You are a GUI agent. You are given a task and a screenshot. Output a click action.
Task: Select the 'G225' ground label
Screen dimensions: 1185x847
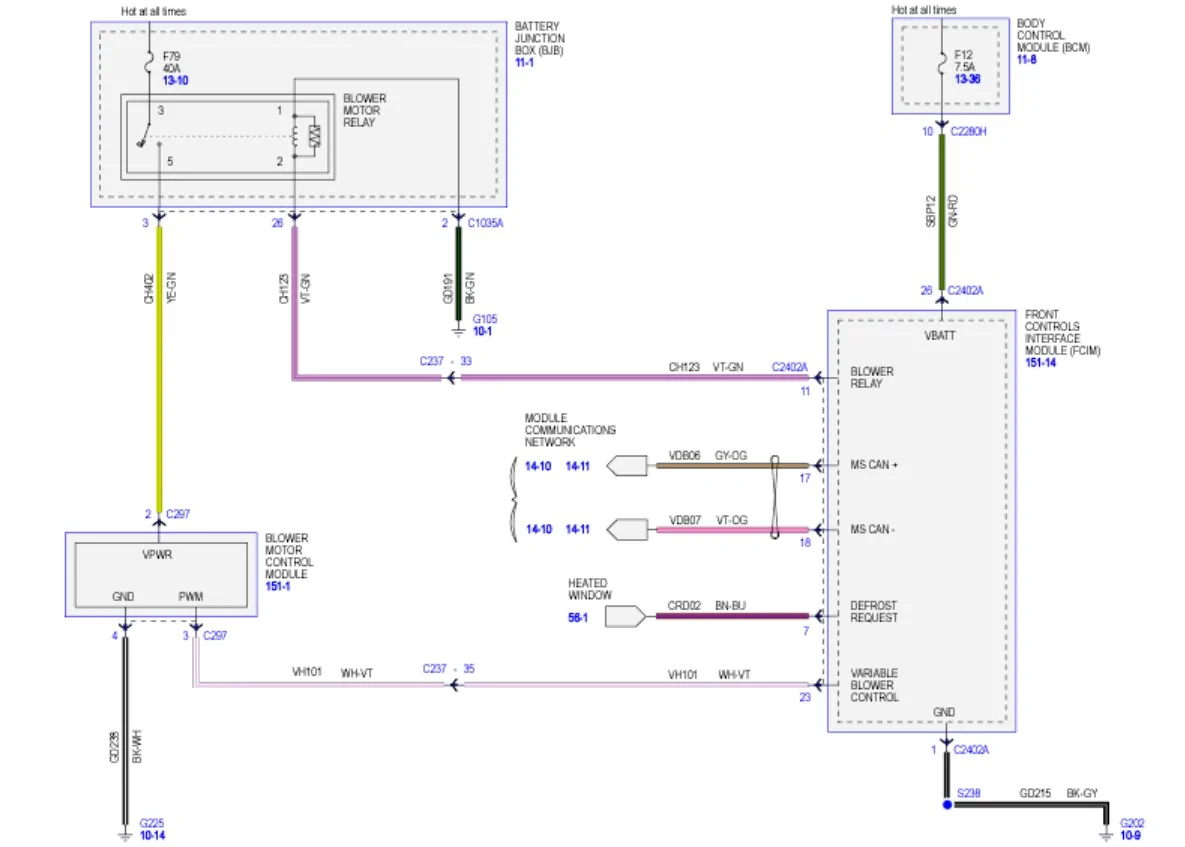point(152,824)
